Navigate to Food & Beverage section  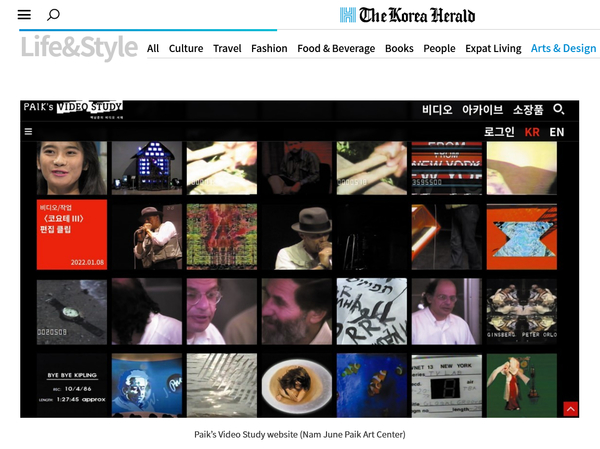click(336, 48)
